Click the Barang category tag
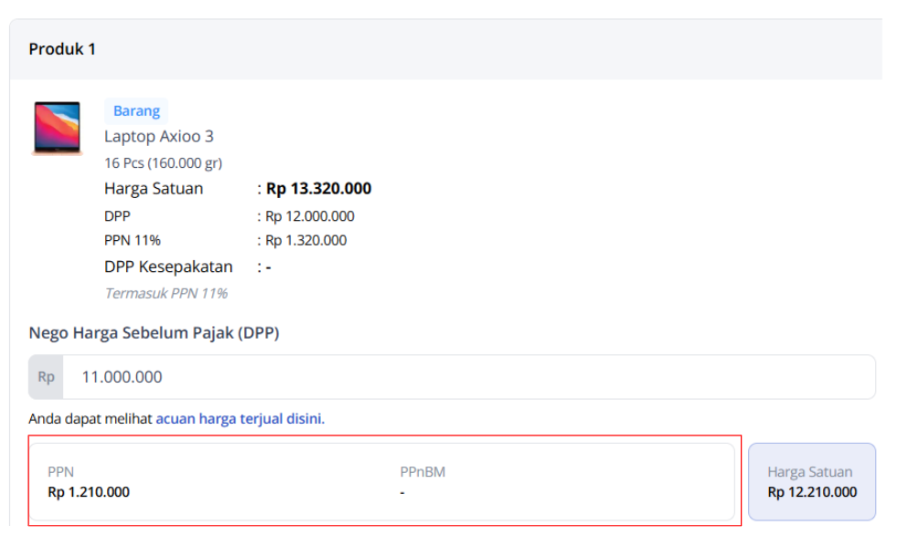Image resolution: width=901 pixels, height=544 pixels. click(x=136, y=111)
